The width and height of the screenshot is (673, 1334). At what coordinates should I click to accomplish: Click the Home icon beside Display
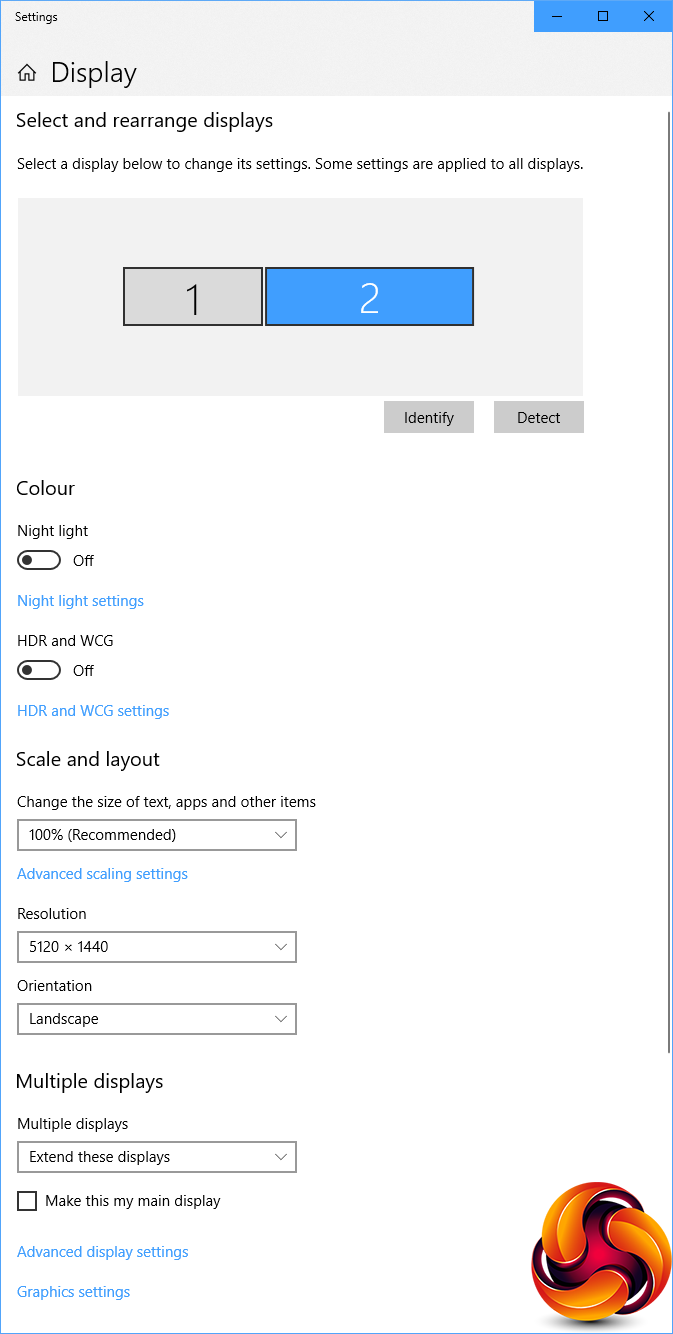[x=27, y=73]
